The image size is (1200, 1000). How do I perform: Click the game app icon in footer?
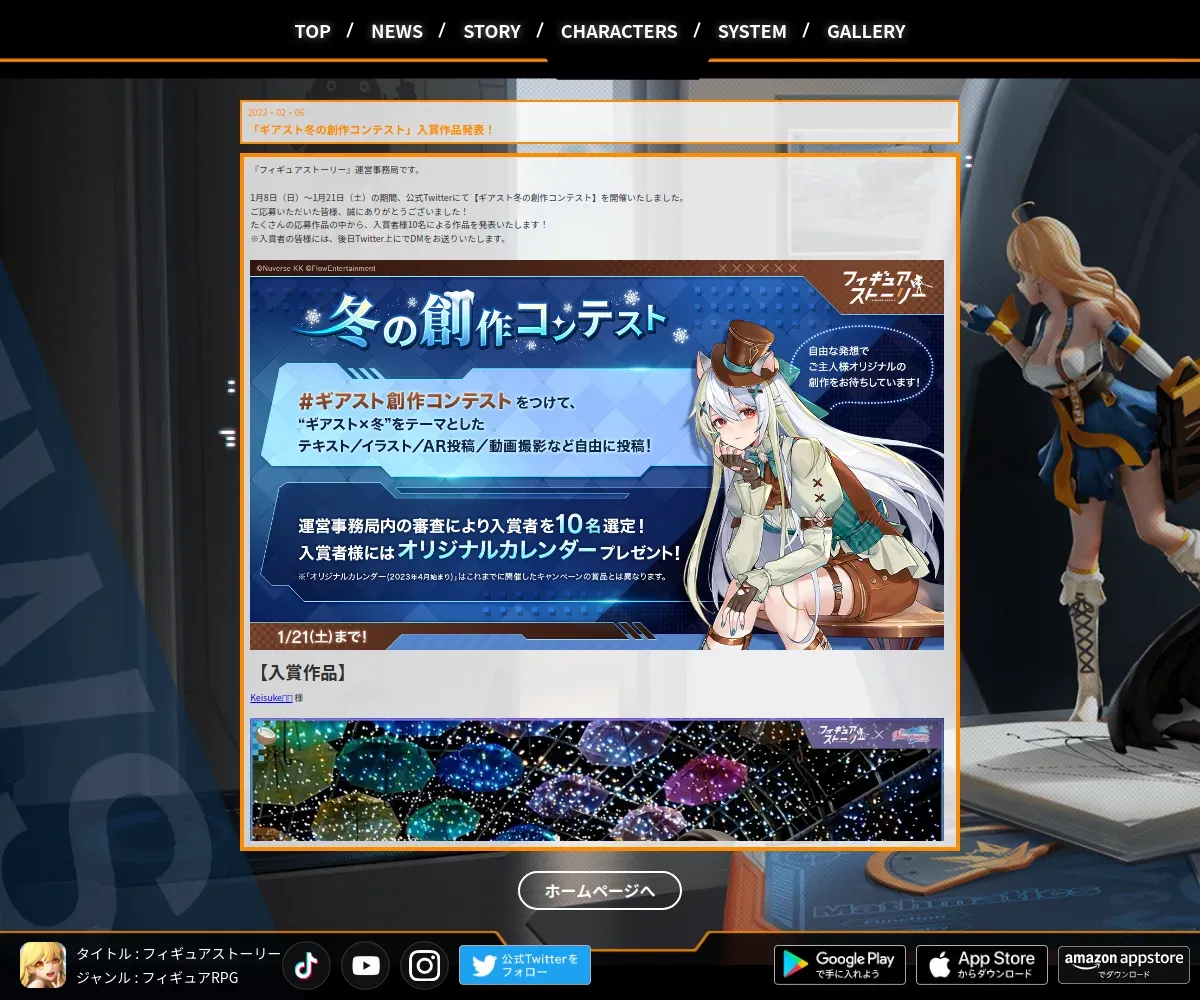[43, 965]
